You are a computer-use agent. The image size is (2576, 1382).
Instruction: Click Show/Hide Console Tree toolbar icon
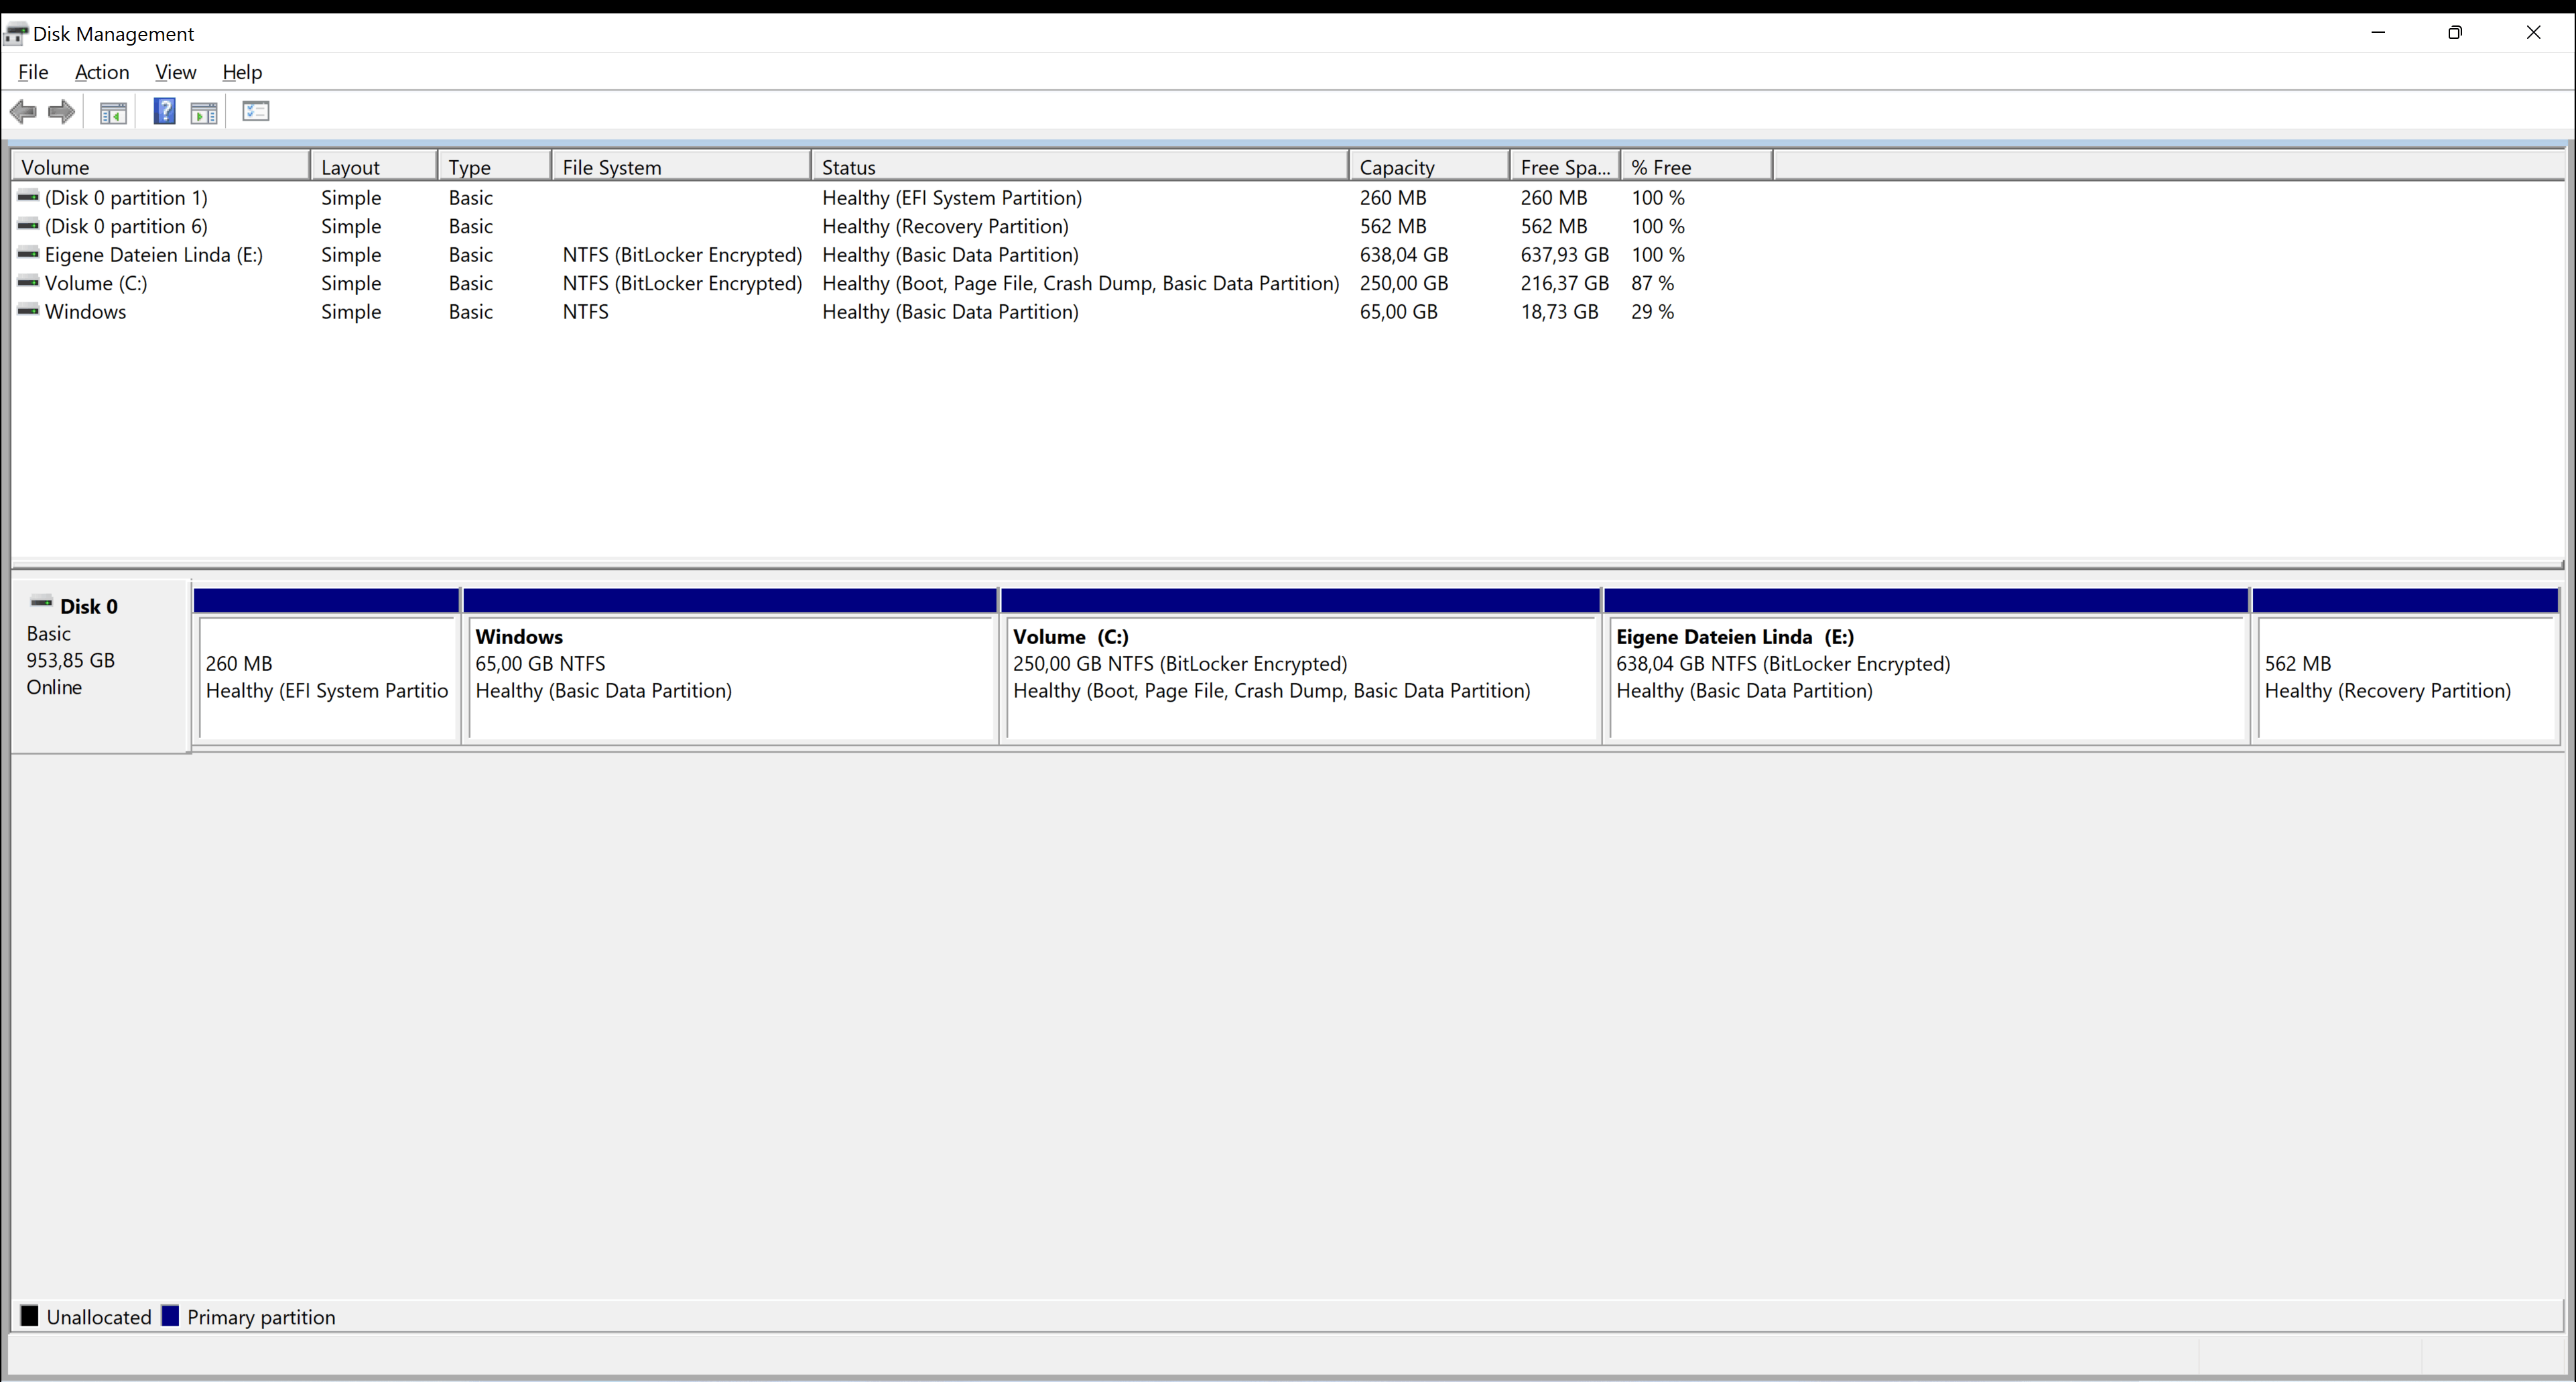tap(113, 112)
